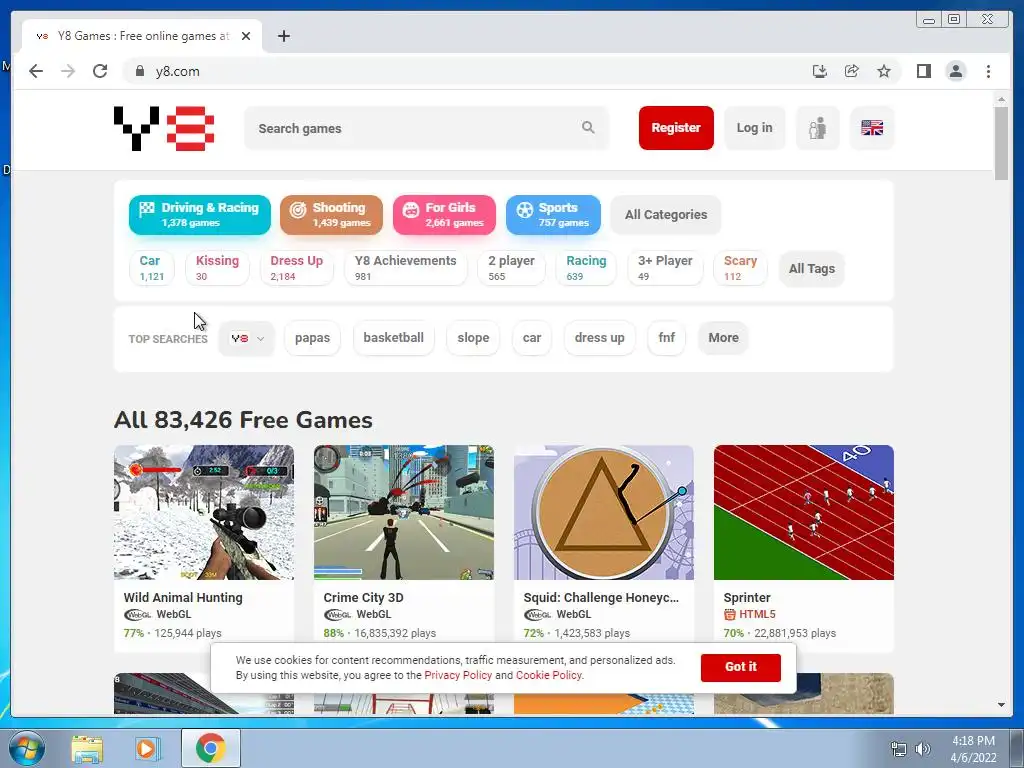The width and height of the screenshot is (1024, 768).
Task: Bookmark this tab with star icon
Action: click(884, 71)
